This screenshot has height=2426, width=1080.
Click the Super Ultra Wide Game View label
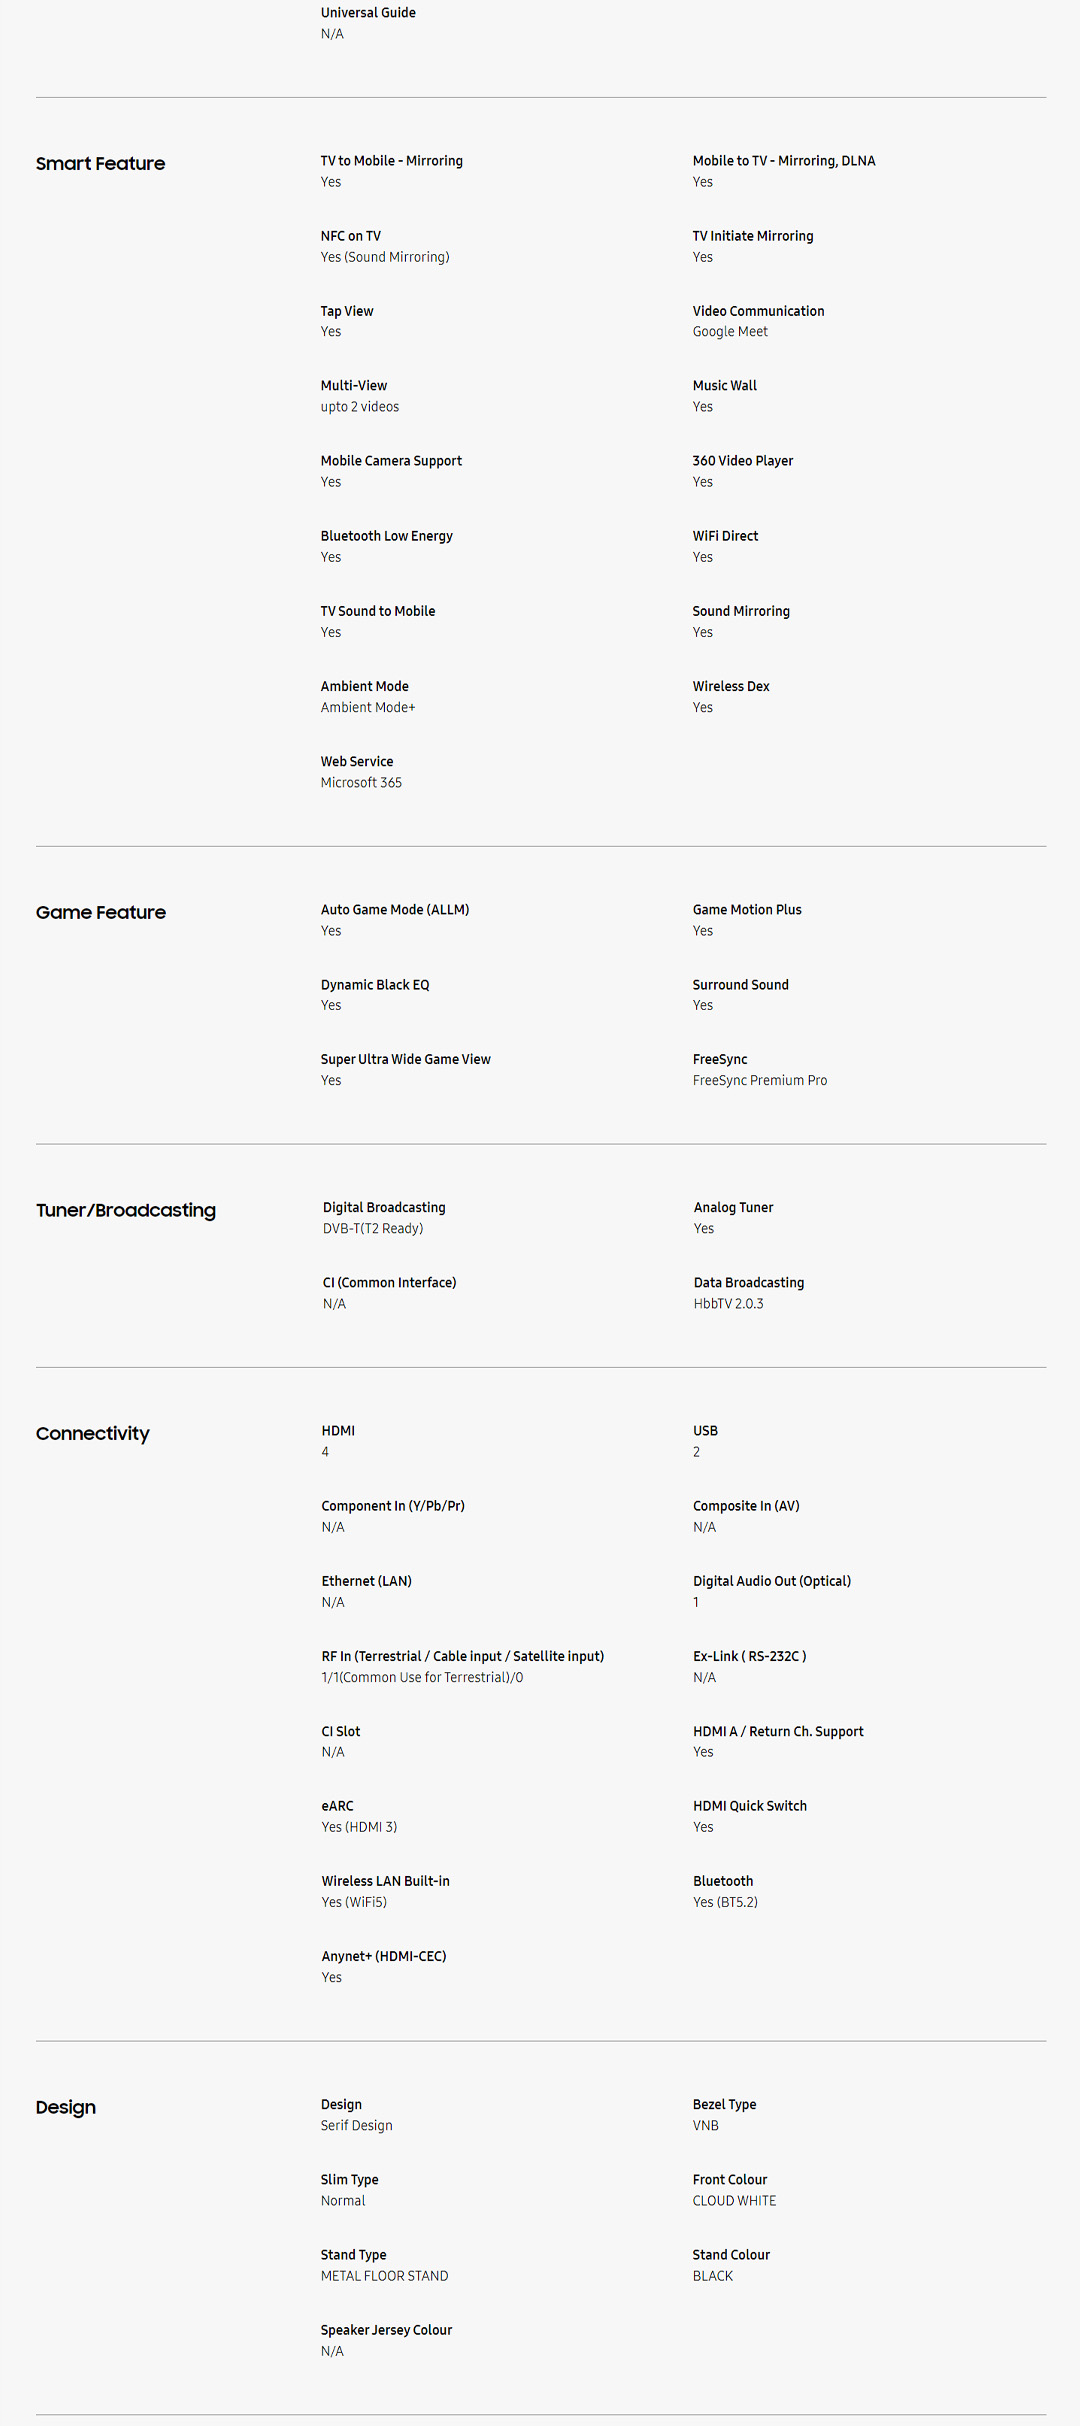click(x=405, y=1060)
